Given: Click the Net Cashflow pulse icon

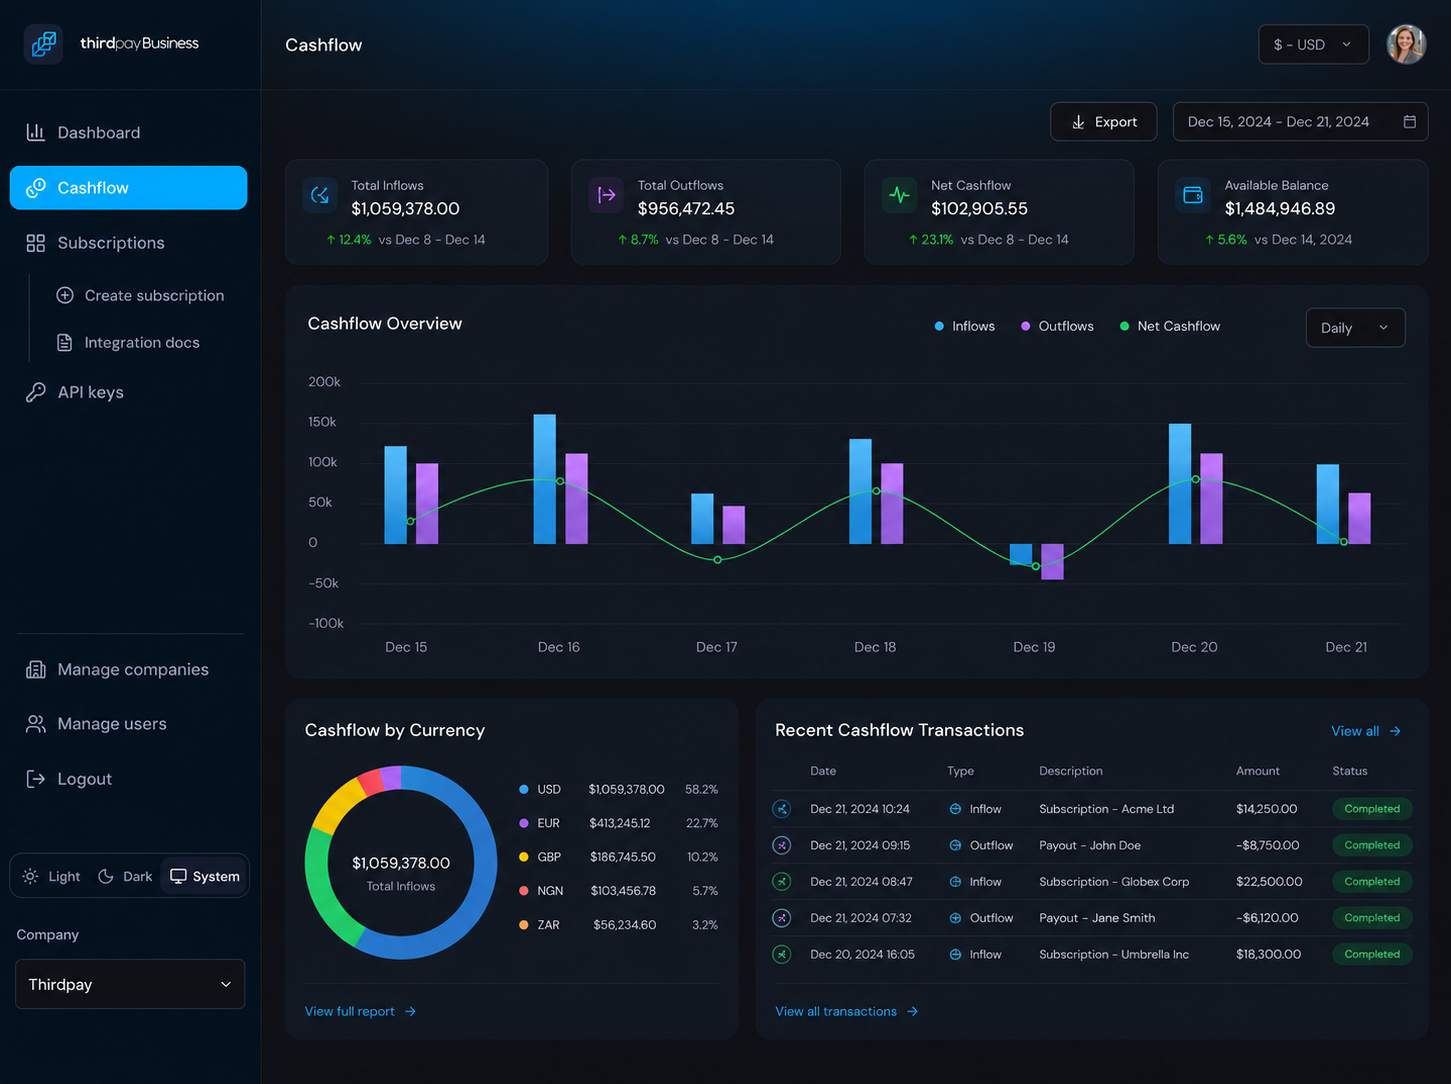Looking at the screenshot, I should coord(900,195).
